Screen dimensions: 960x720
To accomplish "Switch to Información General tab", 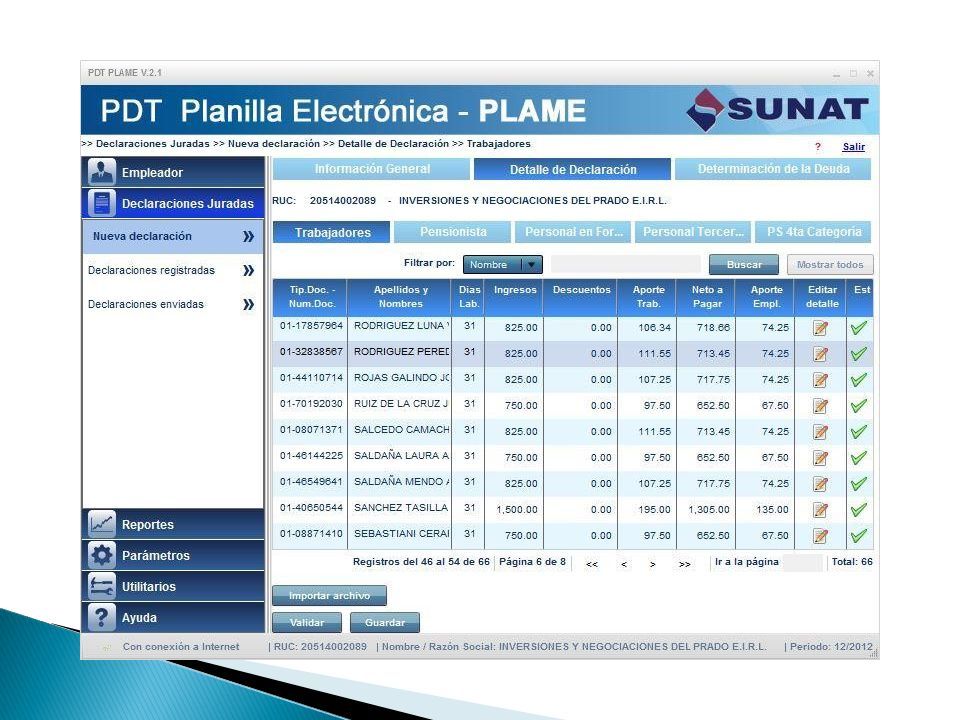I will [x=372, y=169].
